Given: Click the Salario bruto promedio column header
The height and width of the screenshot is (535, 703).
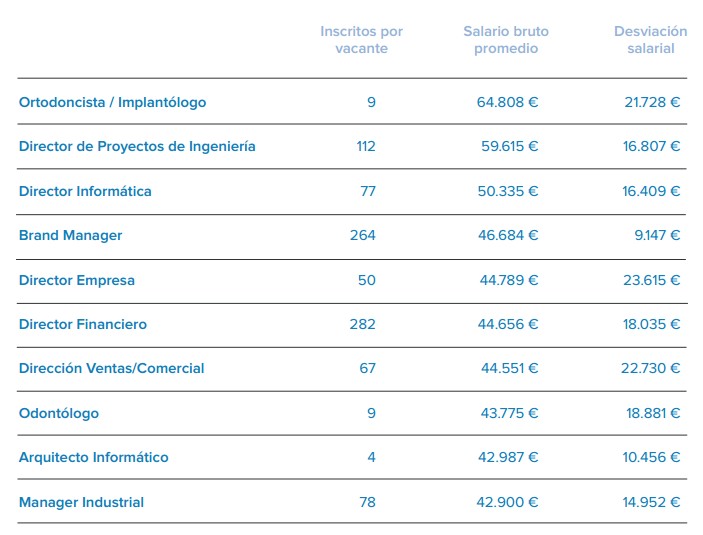Looking at the screenshot, I should [x=506, y=40].
